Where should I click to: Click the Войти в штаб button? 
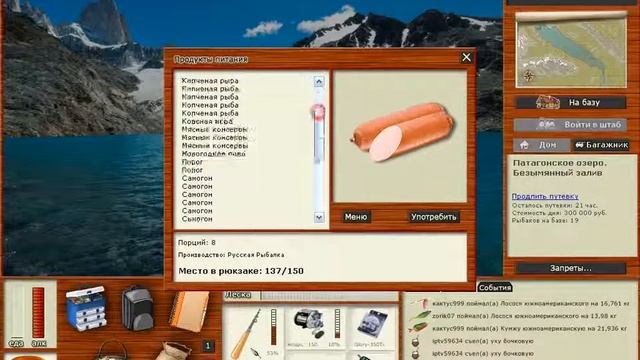[570, 125]
